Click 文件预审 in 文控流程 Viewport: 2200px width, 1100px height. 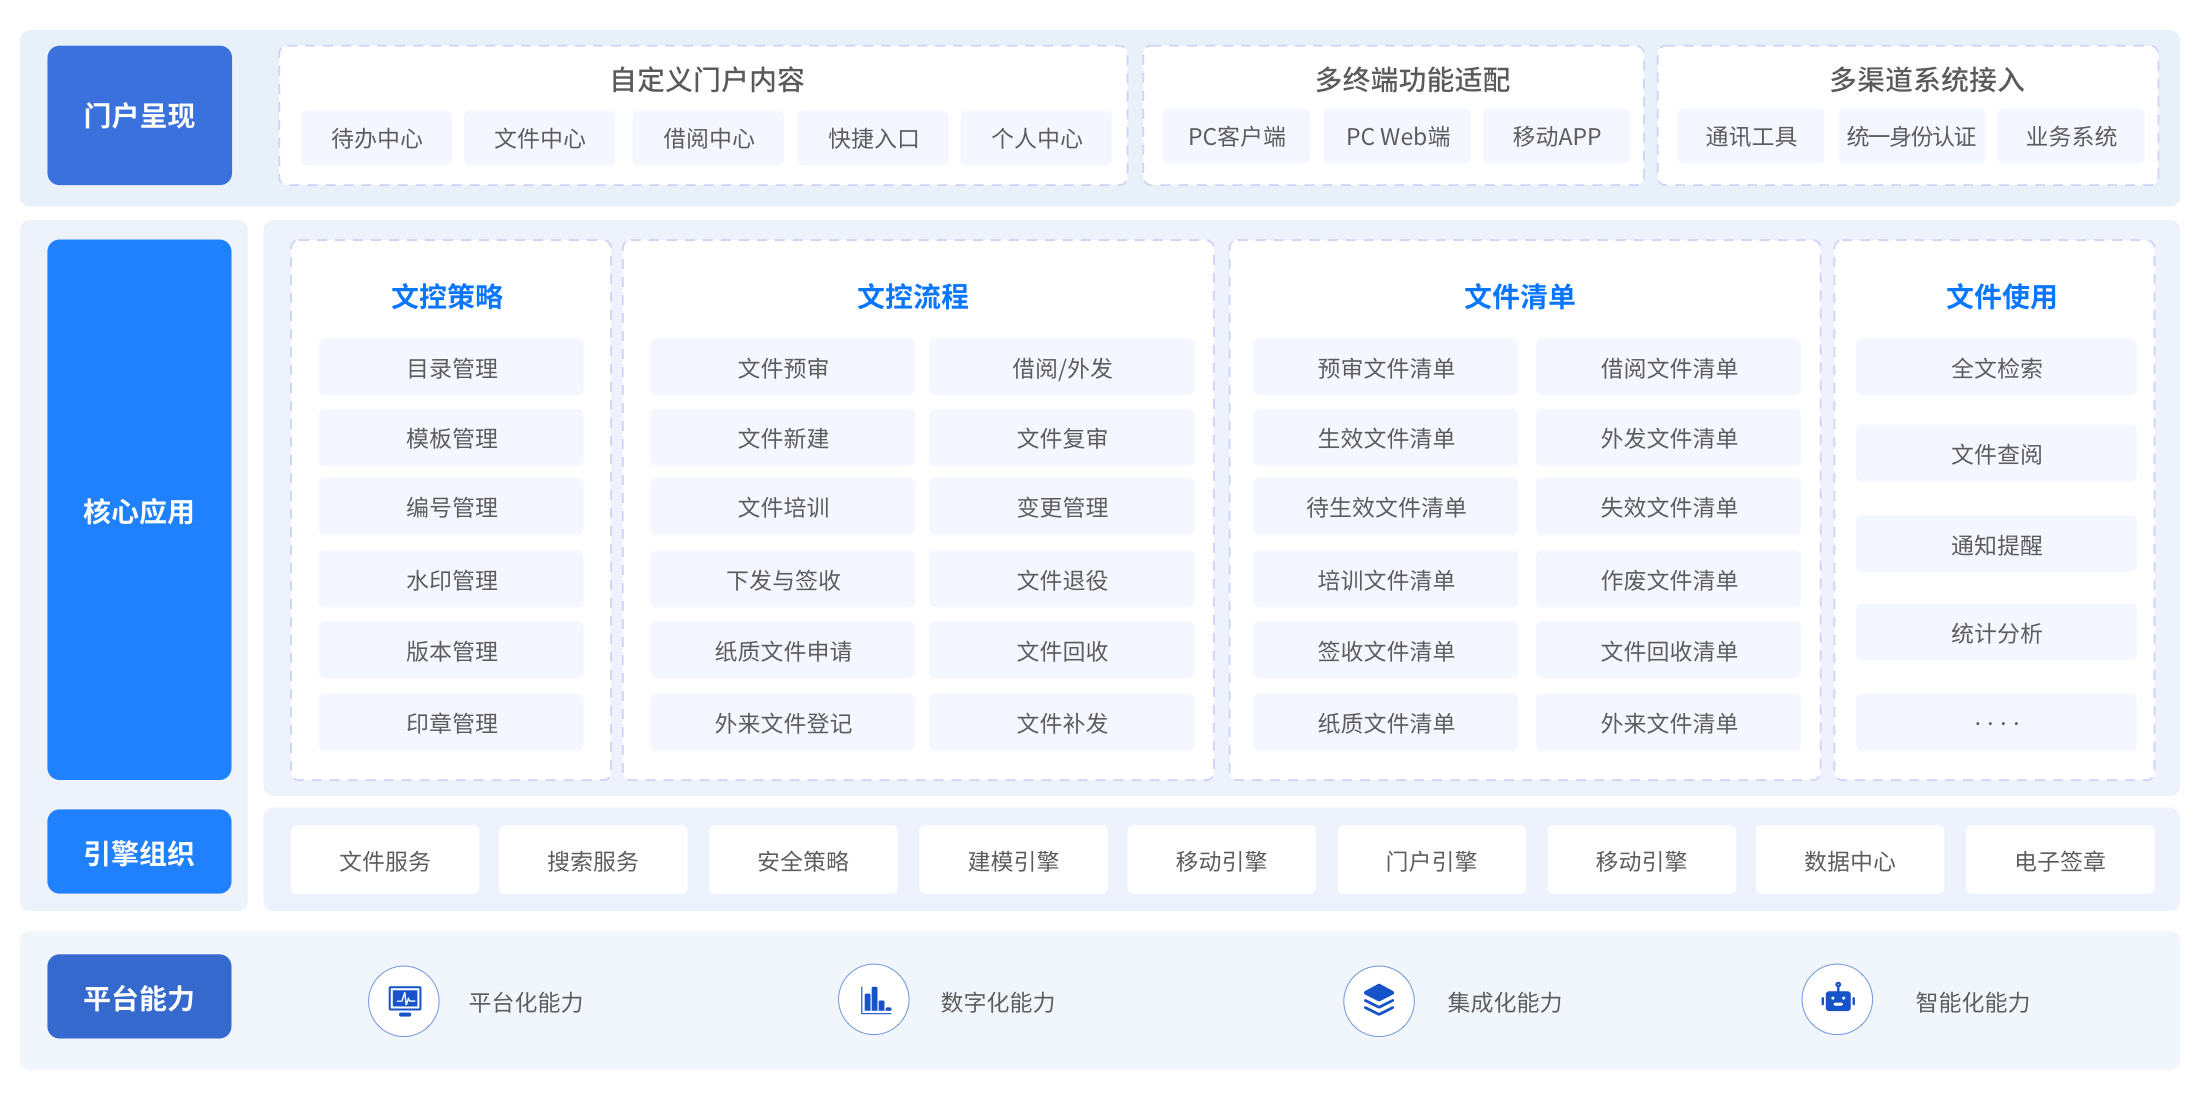[782, 368]
